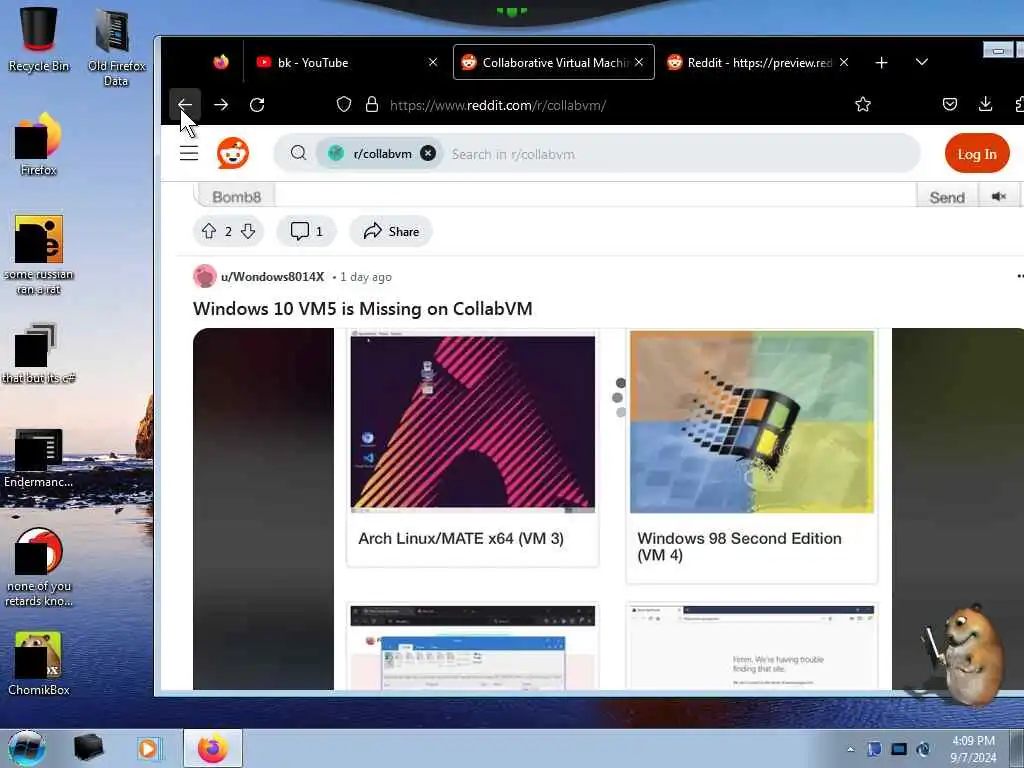The height and width of the screenshot is (768, 1024).
Task: Open a new tab with plus button
Action: click(881, 62)
